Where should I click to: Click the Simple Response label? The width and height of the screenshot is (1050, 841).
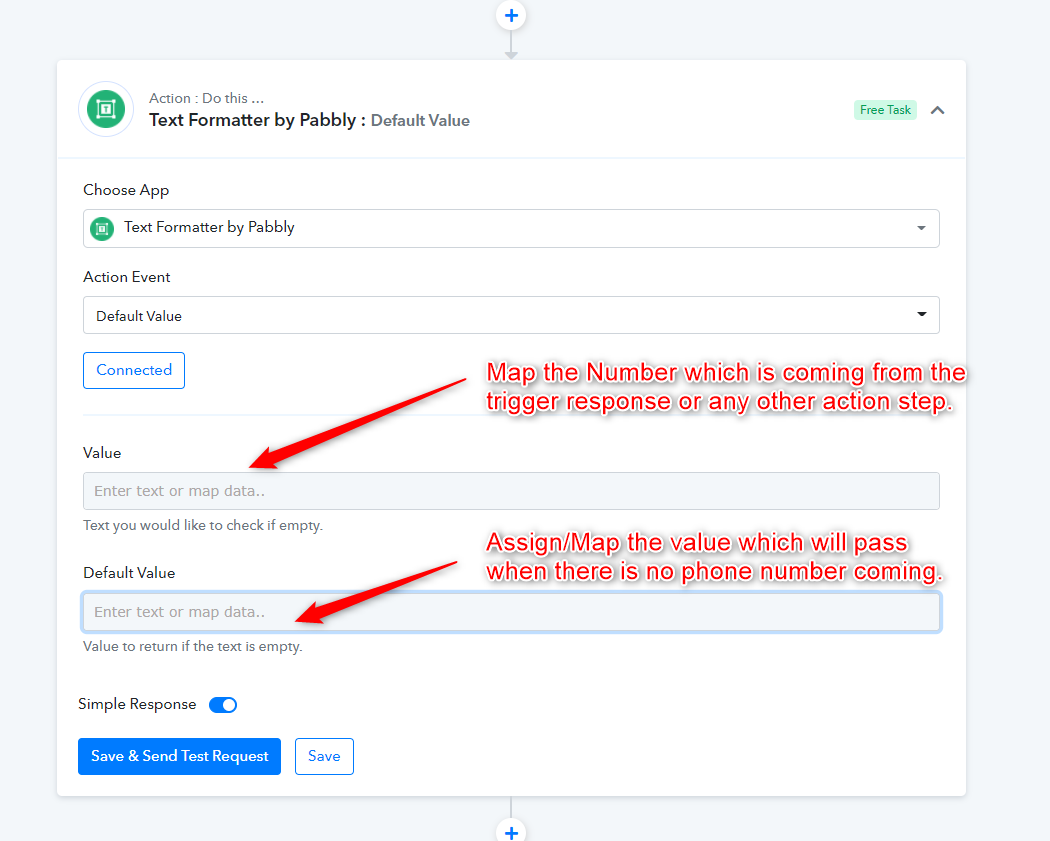click(137, 704)
